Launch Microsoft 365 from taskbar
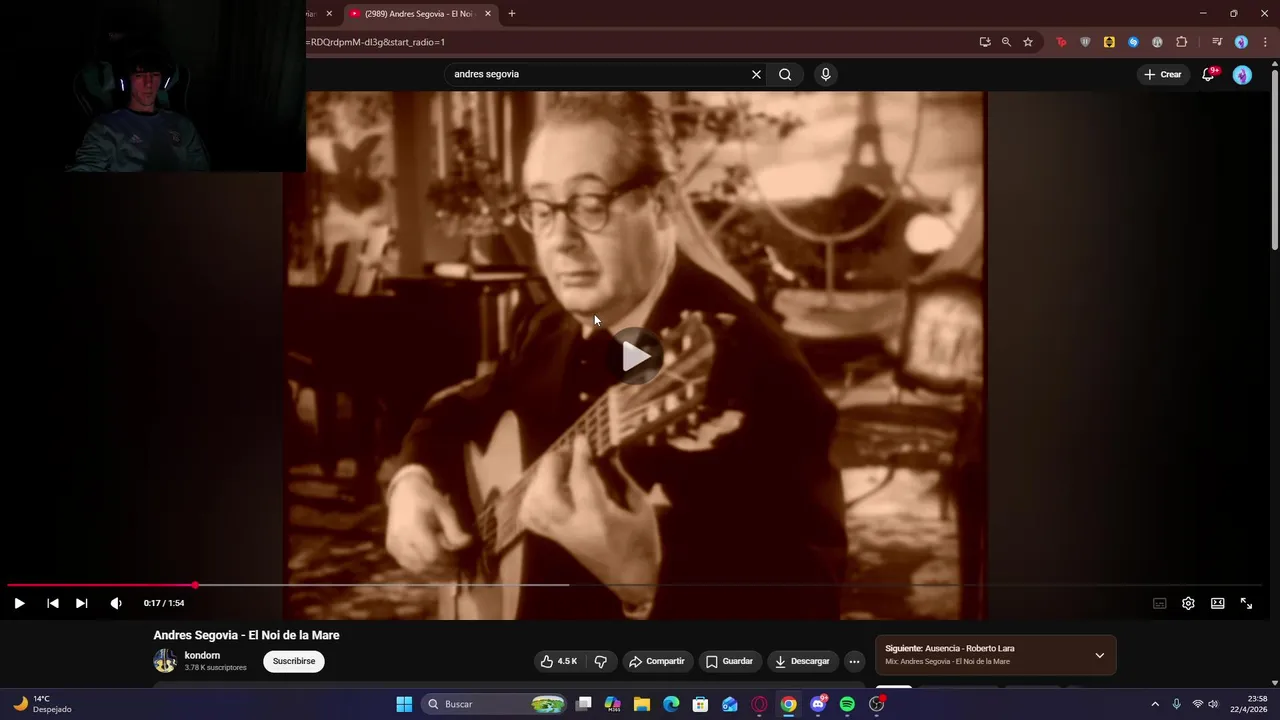 613,704
